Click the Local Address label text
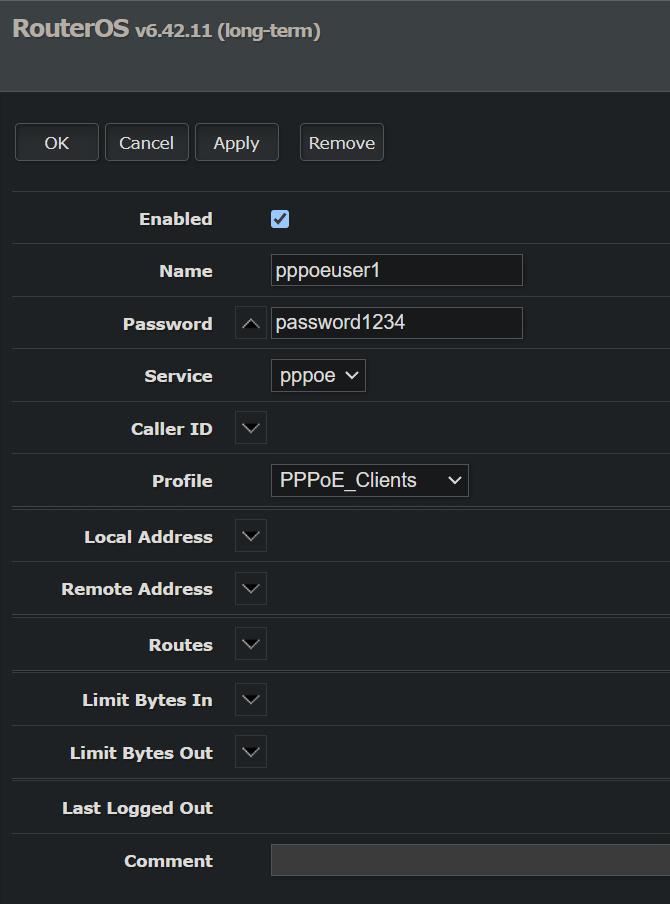670x904 pixels. click(148, 537)
